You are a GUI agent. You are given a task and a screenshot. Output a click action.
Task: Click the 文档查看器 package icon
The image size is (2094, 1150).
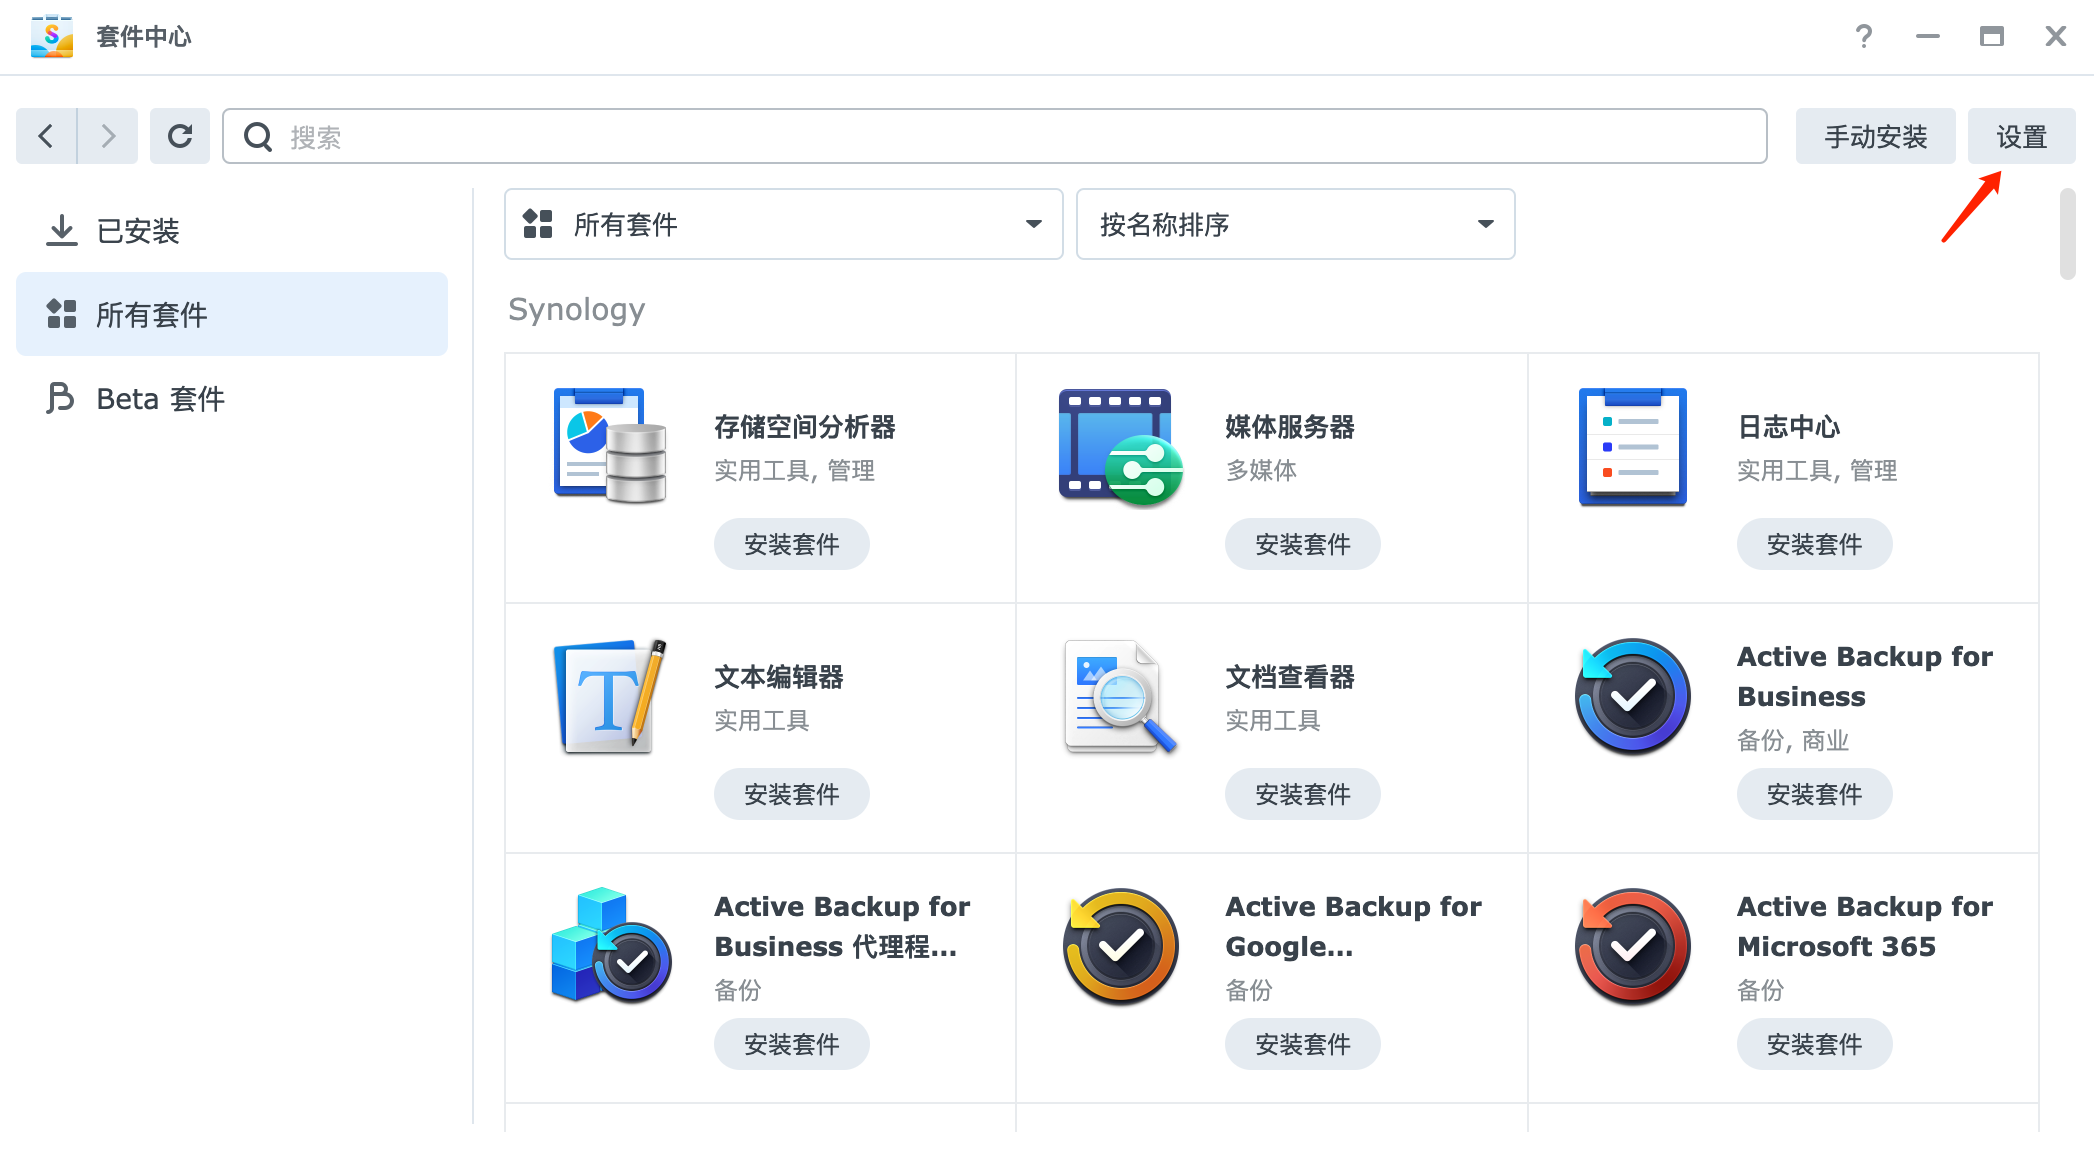(1121, 696)
